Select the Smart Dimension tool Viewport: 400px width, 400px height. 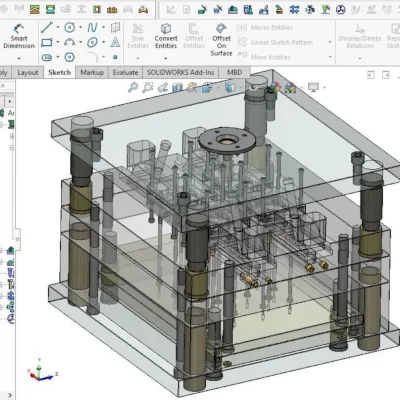[x=19, y=36]
